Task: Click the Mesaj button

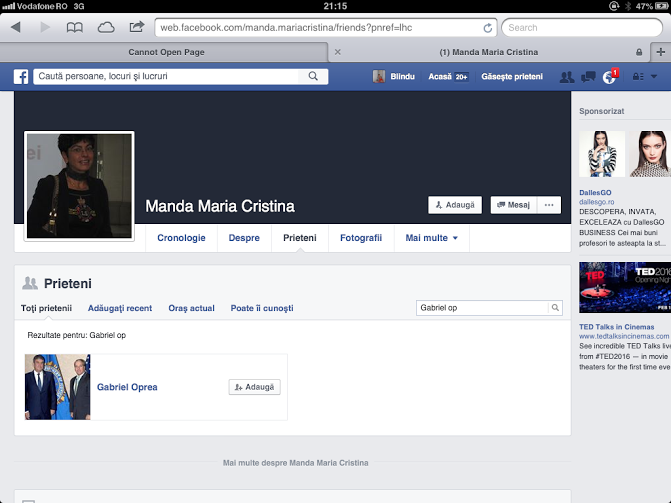Action: pyautogui.click(x=514, y=205)
